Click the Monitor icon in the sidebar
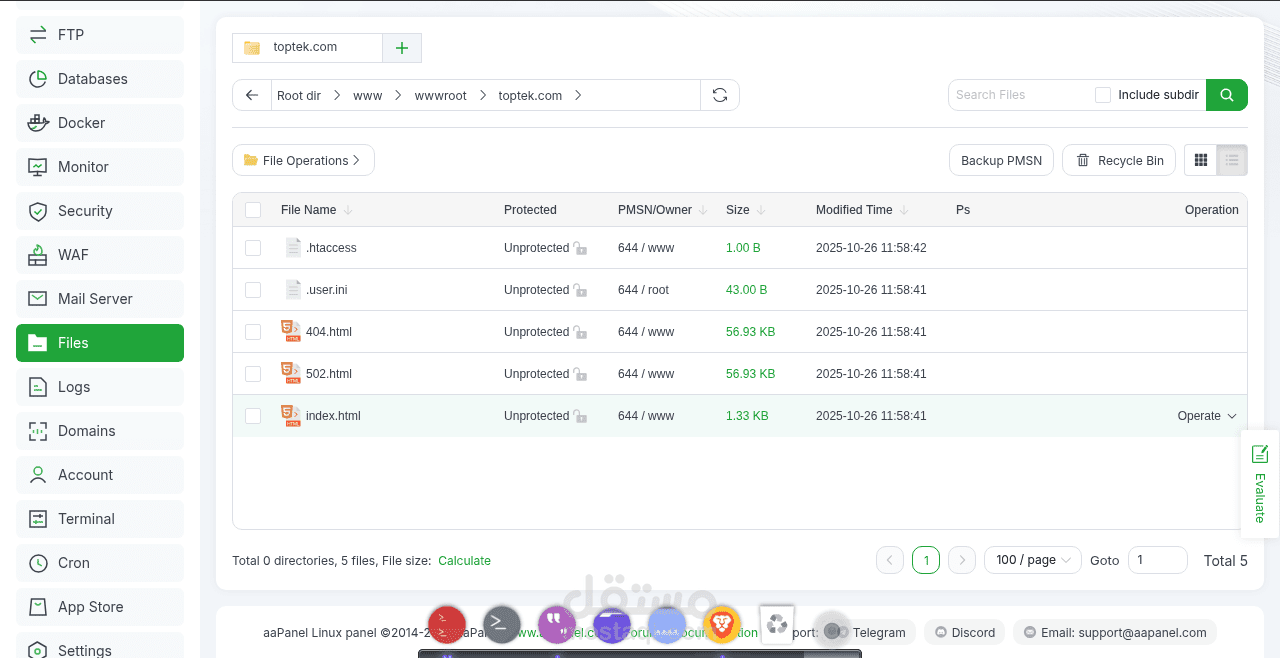 click(x=38, y=167)
